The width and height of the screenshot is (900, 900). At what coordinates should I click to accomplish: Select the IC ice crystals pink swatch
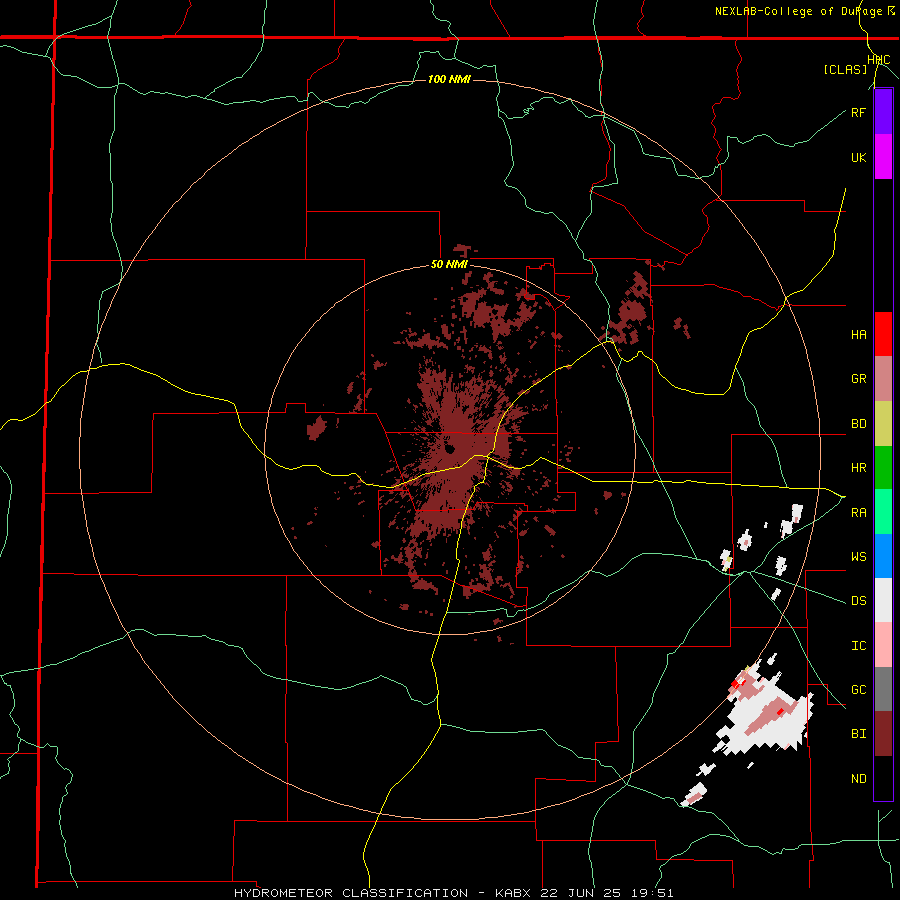click(x=883, y=645)
